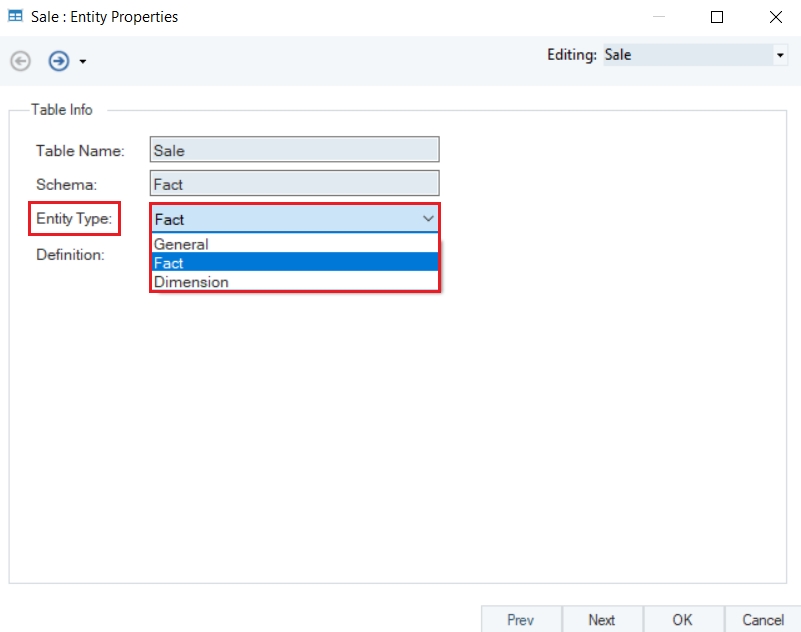Select General from the Entity Type list
The height and width of the screenshot is (632, 801).
[295, 244]
